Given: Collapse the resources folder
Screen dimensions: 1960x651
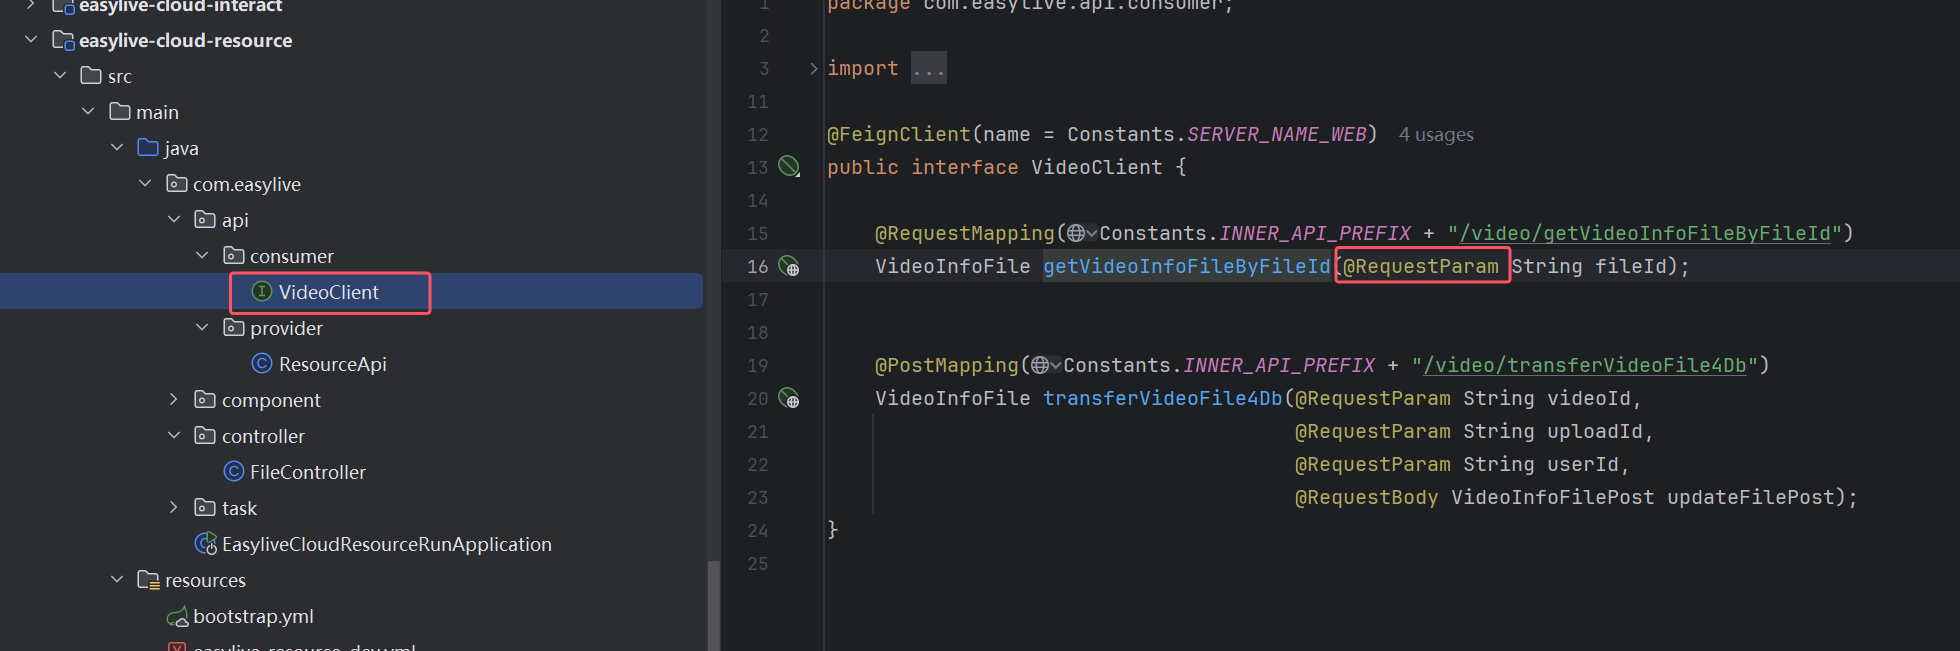Looking at the screenshot, I should coord(117,580).
